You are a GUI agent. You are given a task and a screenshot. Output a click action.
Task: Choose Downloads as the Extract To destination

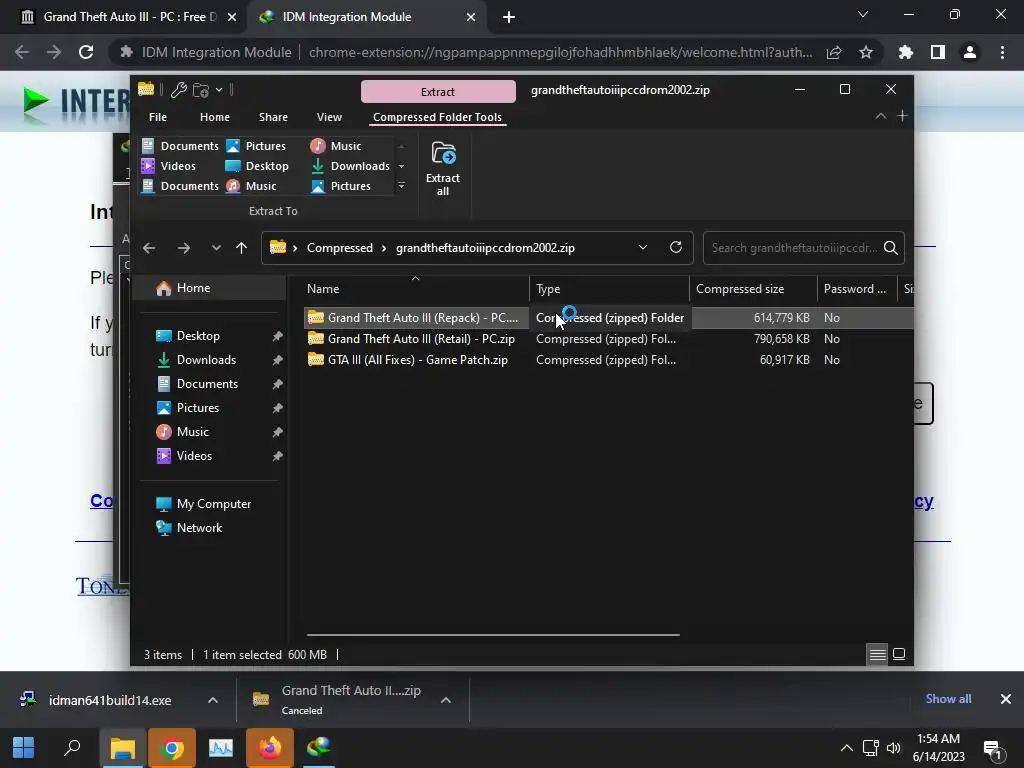[x=350, y=166]
